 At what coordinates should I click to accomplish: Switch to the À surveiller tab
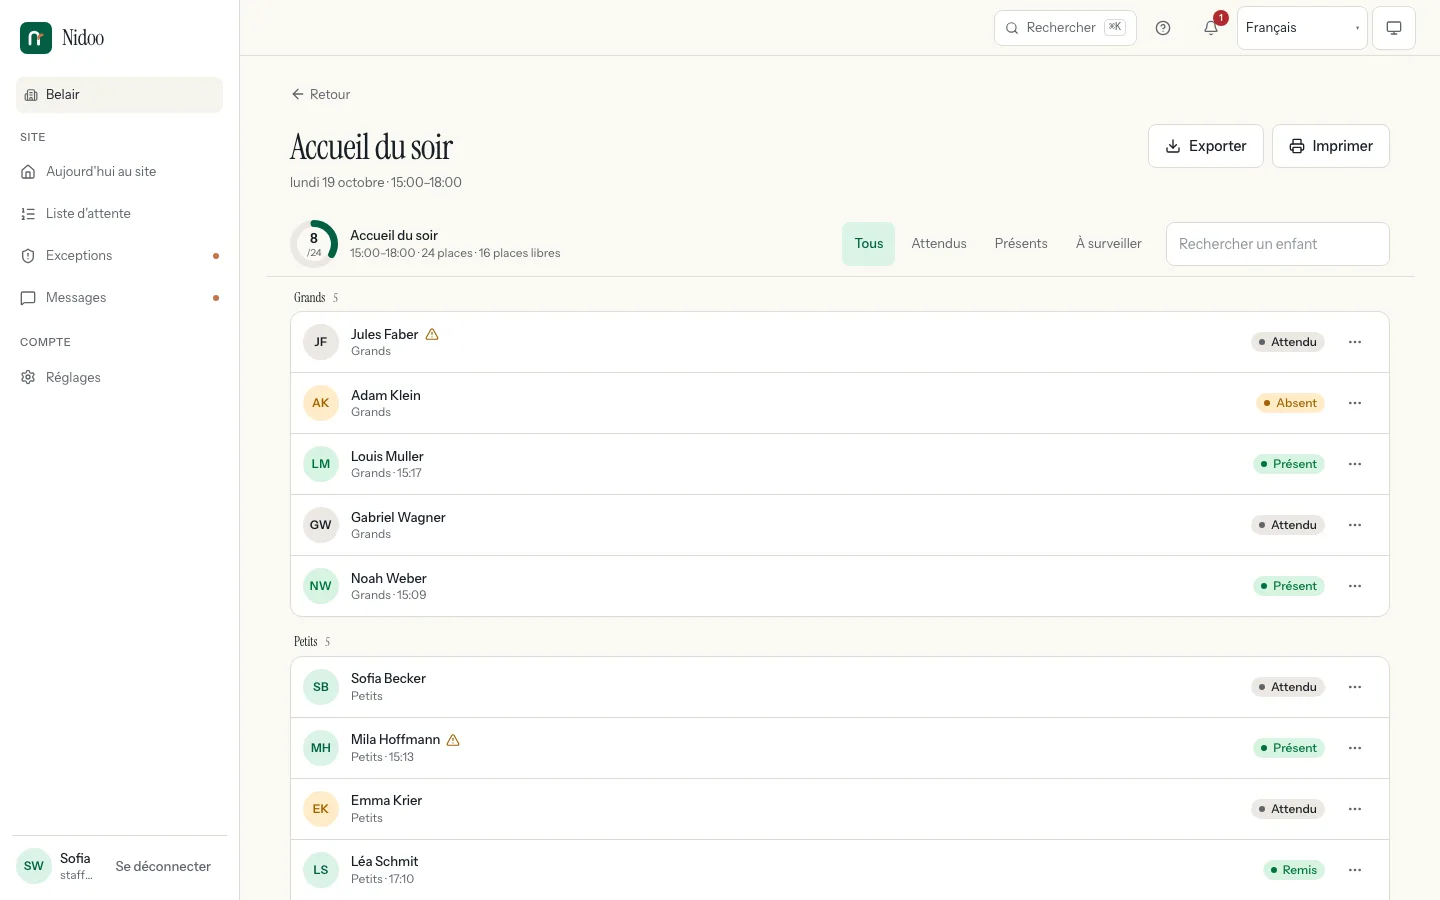click(x=1108, y=244)
